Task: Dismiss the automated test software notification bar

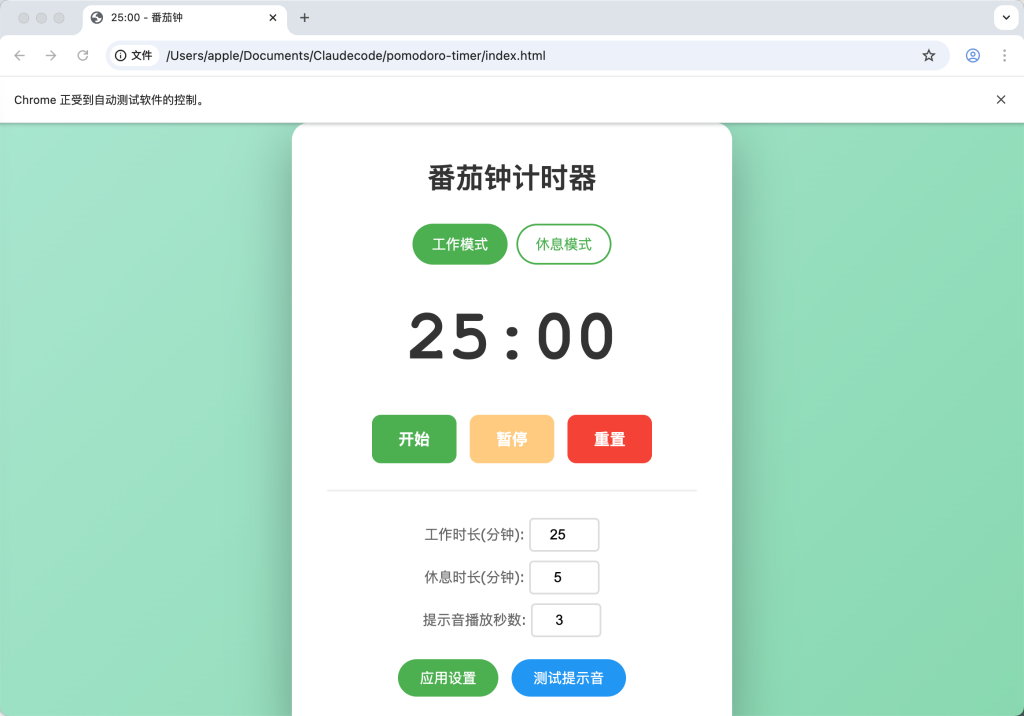Action: [1000, 100]
